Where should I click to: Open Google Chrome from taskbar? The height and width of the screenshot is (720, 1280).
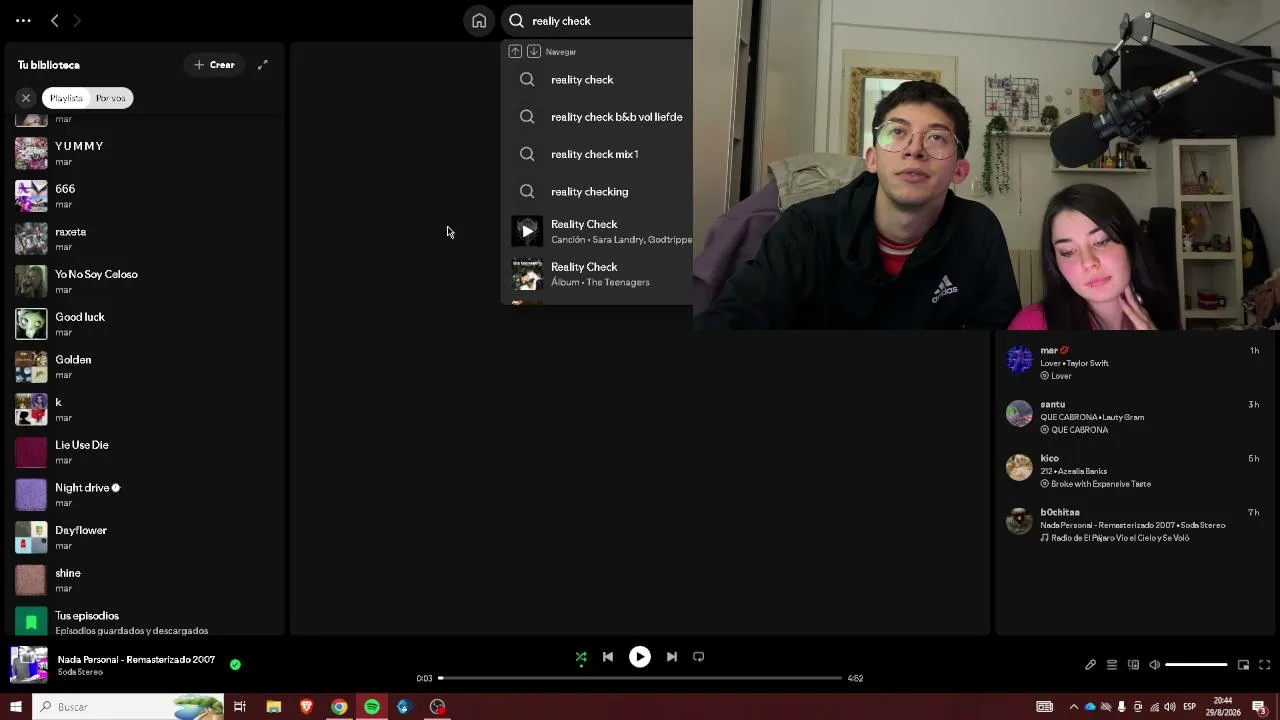[339, 707]
